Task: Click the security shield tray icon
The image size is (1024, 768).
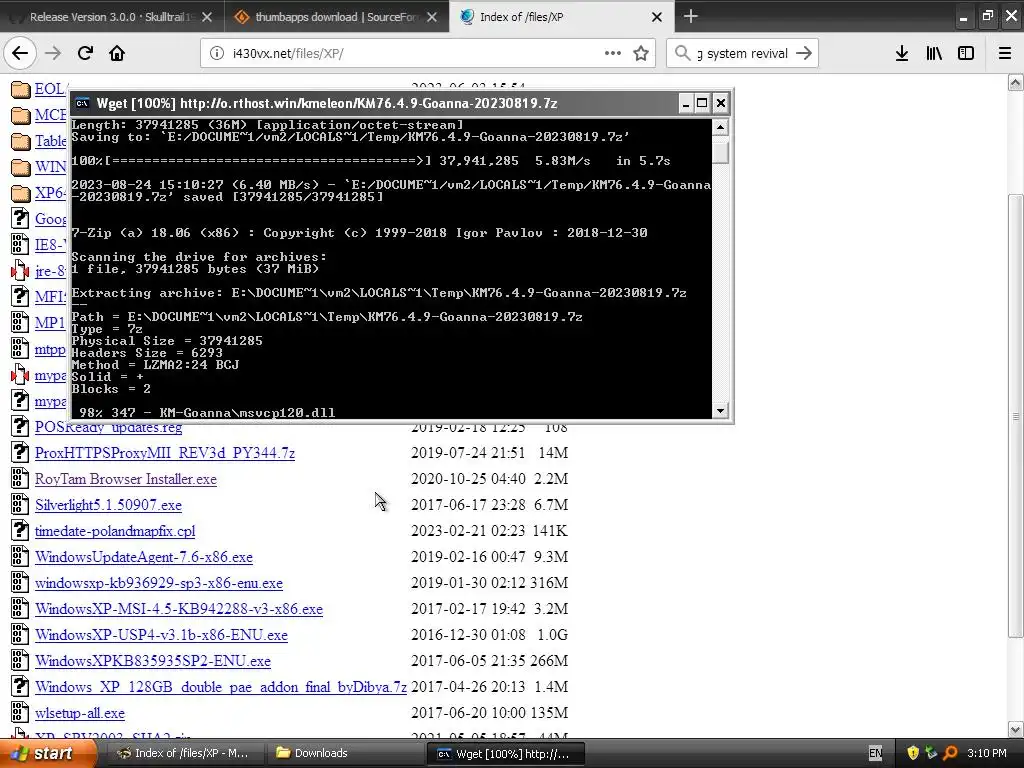Action: click(x=913, y=754)
